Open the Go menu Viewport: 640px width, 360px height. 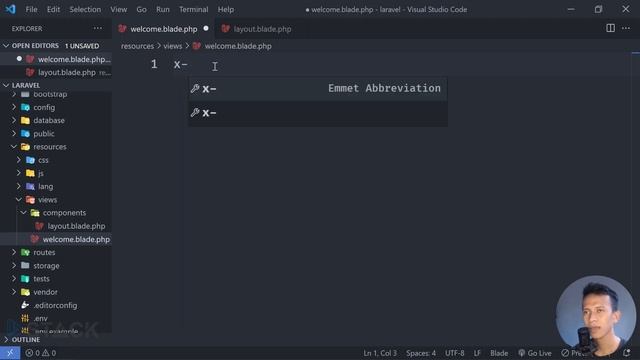[x=141, y=9]
